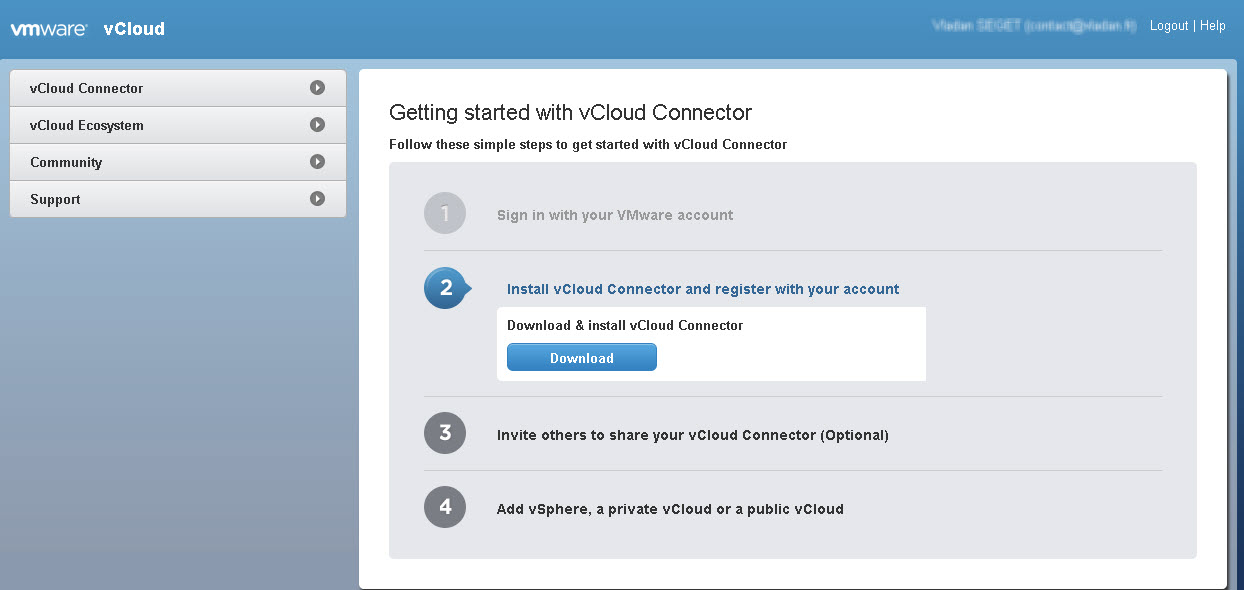Select step 3 circle icon

pos(445,433)
